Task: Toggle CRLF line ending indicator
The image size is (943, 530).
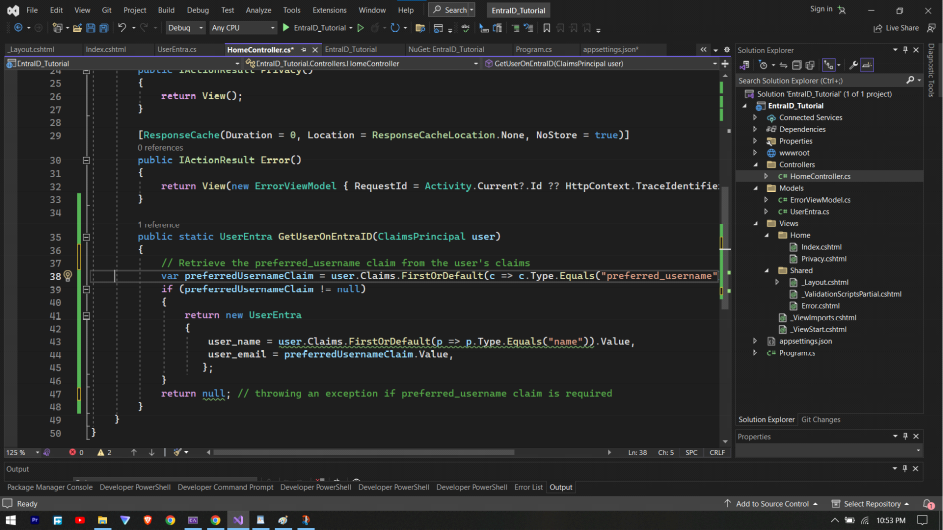Action: point(716,452)
